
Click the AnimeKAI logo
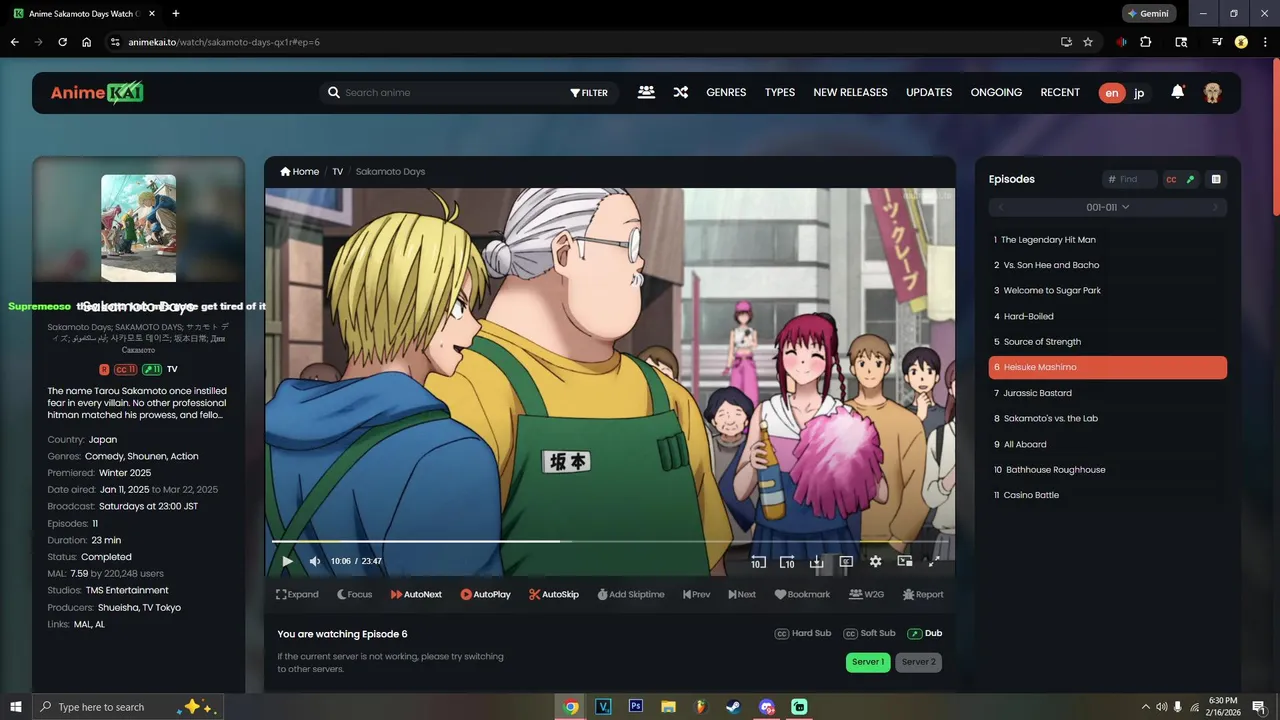point(97,92)
